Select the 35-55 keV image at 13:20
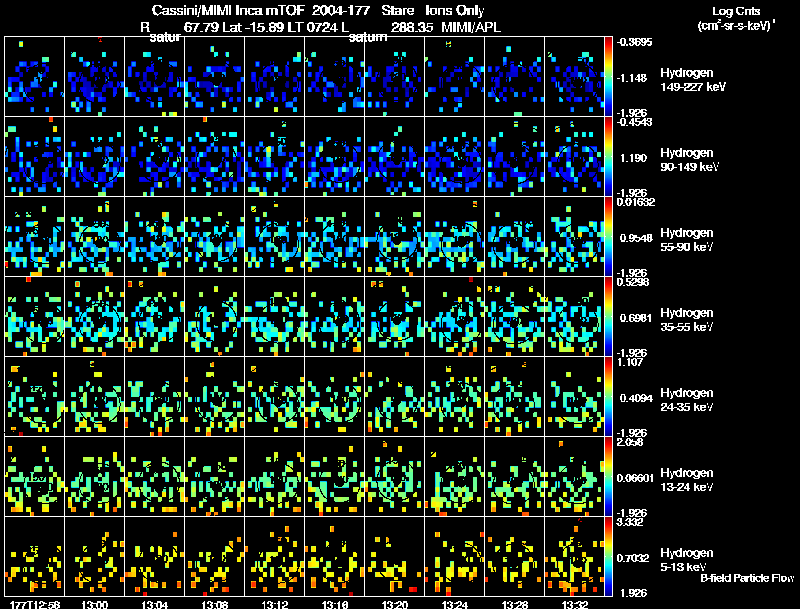800x609 pixels. coord(394,317)
